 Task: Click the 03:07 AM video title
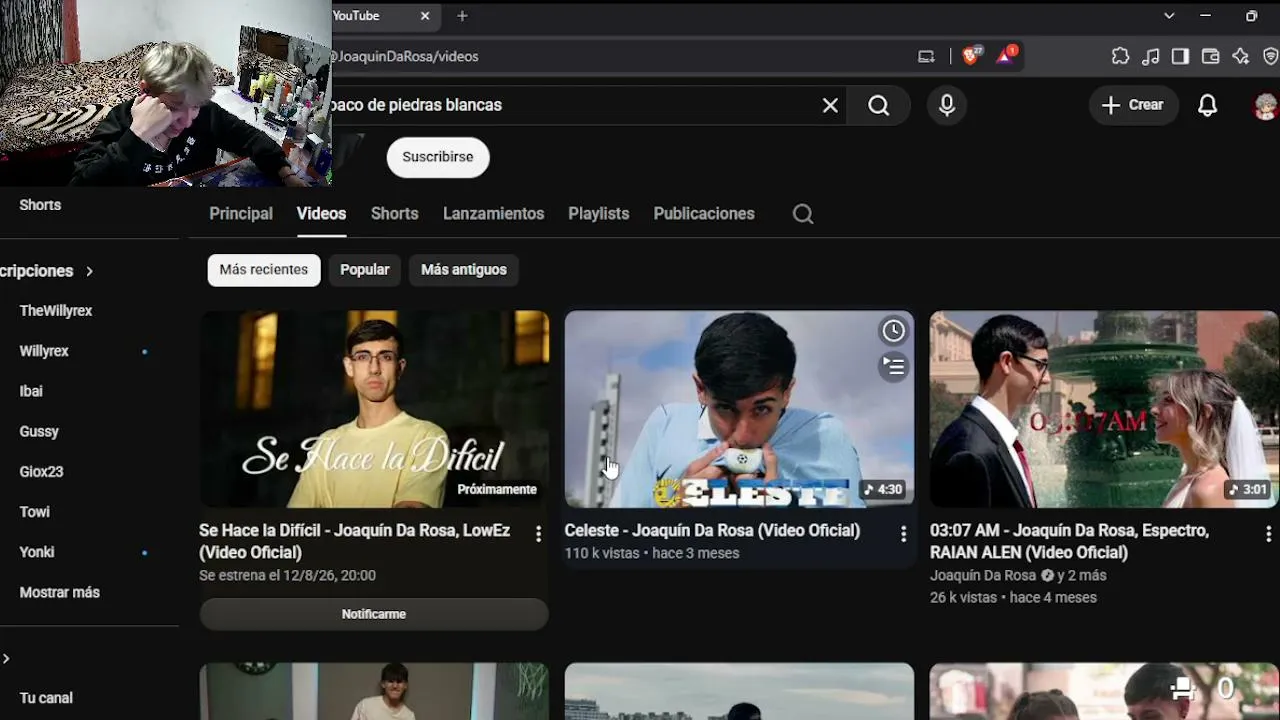click(1070, 541)
